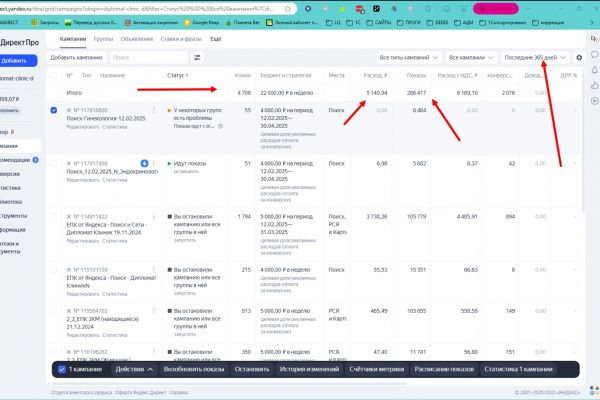Open chat bubble icon in right sidebar
The width and height of the screenshot is (600, 400).
coord(595,54)
